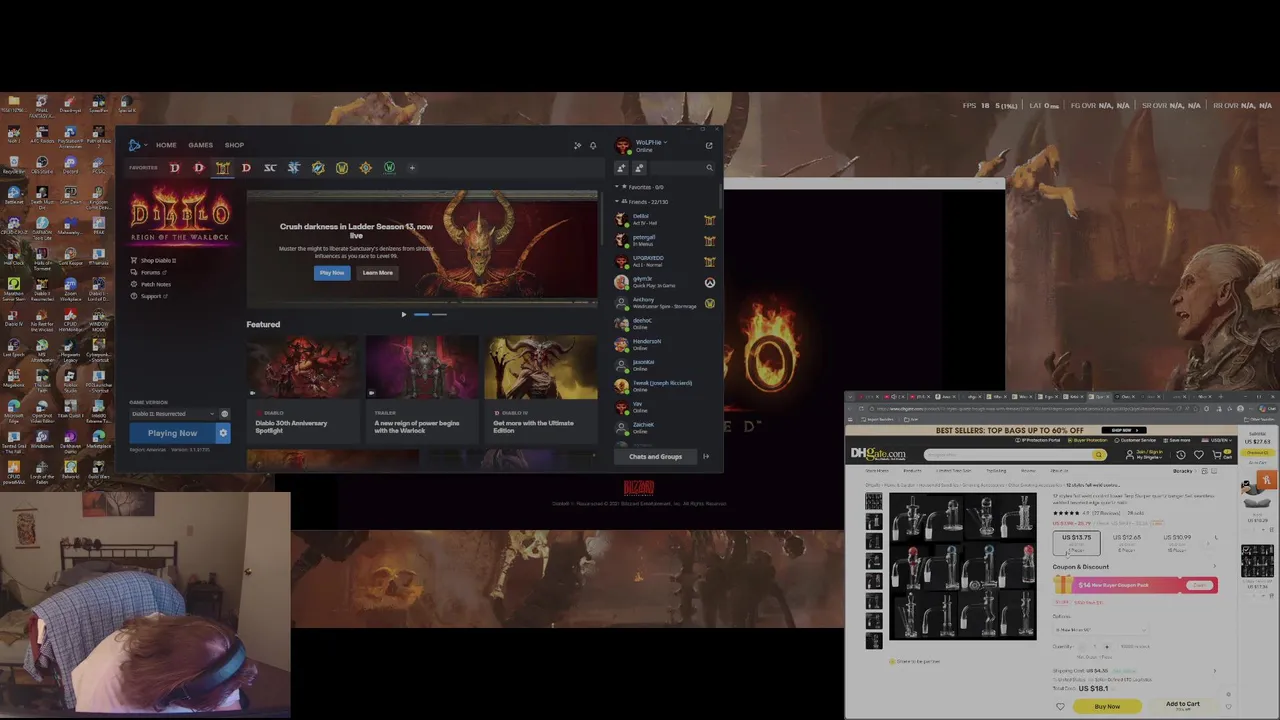The width and height of the screenshot is (1280, 720).
Task: Open DHgate Join / Sign In menu
Action: coord(1146,455)
